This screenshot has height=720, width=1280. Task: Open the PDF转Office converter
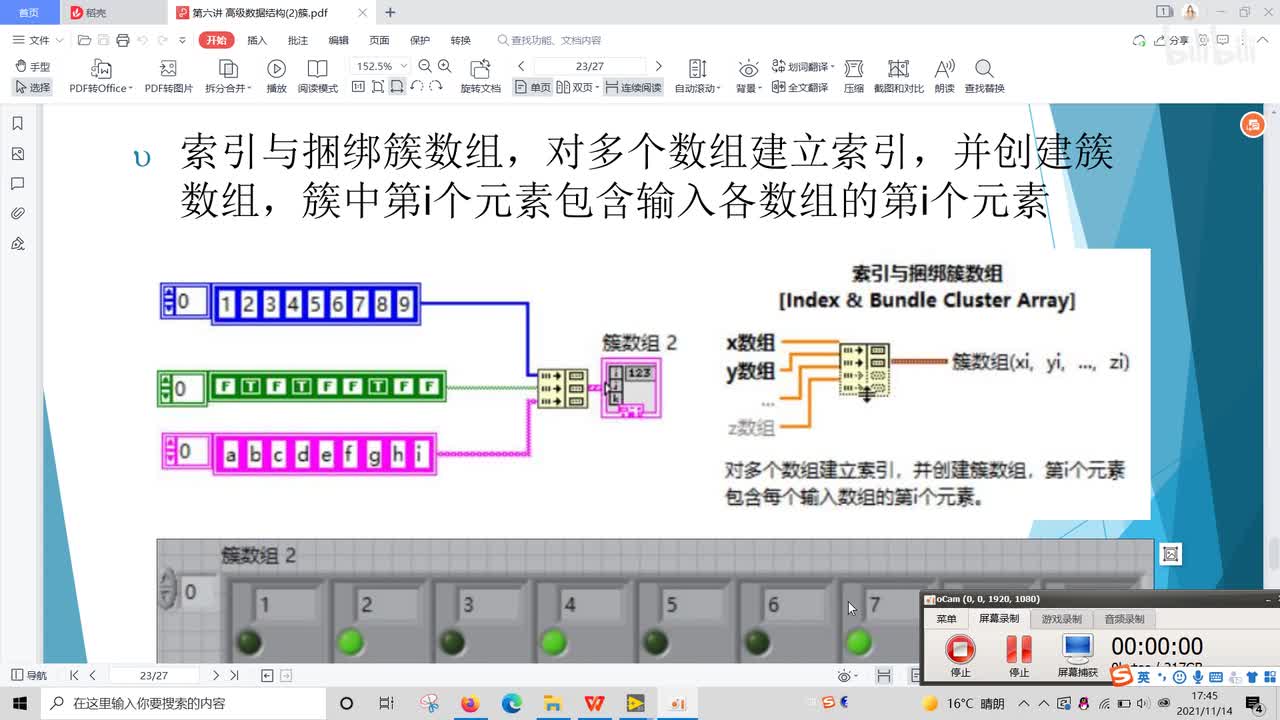click(x=101, y=76)
